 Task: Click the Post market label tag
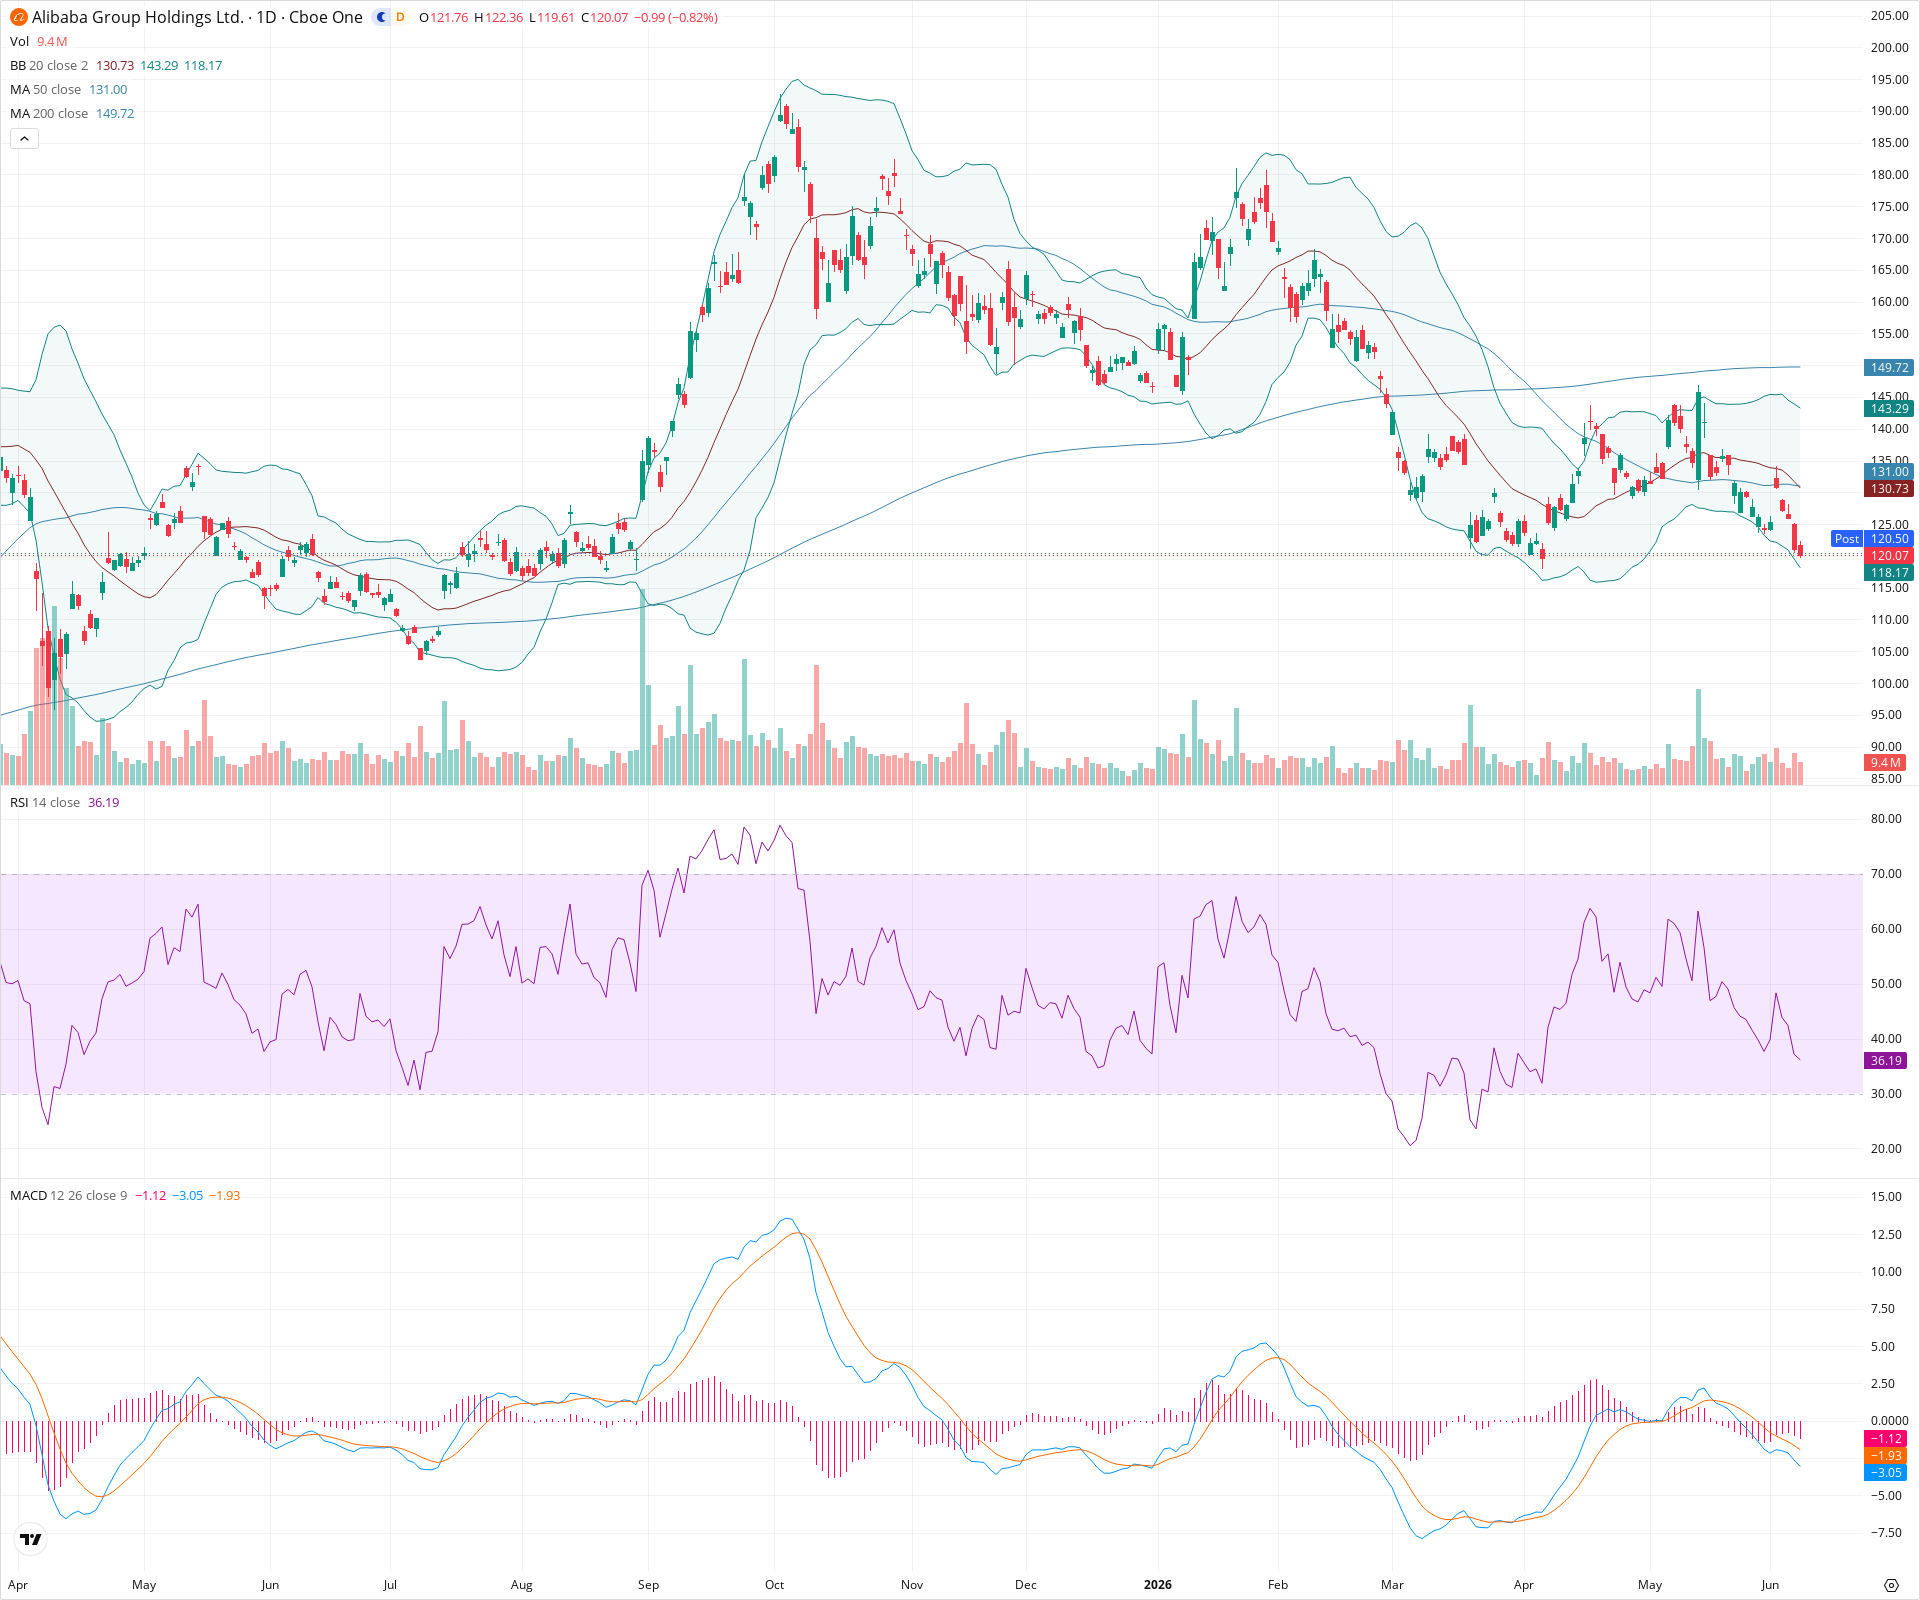coord(1846,539)
